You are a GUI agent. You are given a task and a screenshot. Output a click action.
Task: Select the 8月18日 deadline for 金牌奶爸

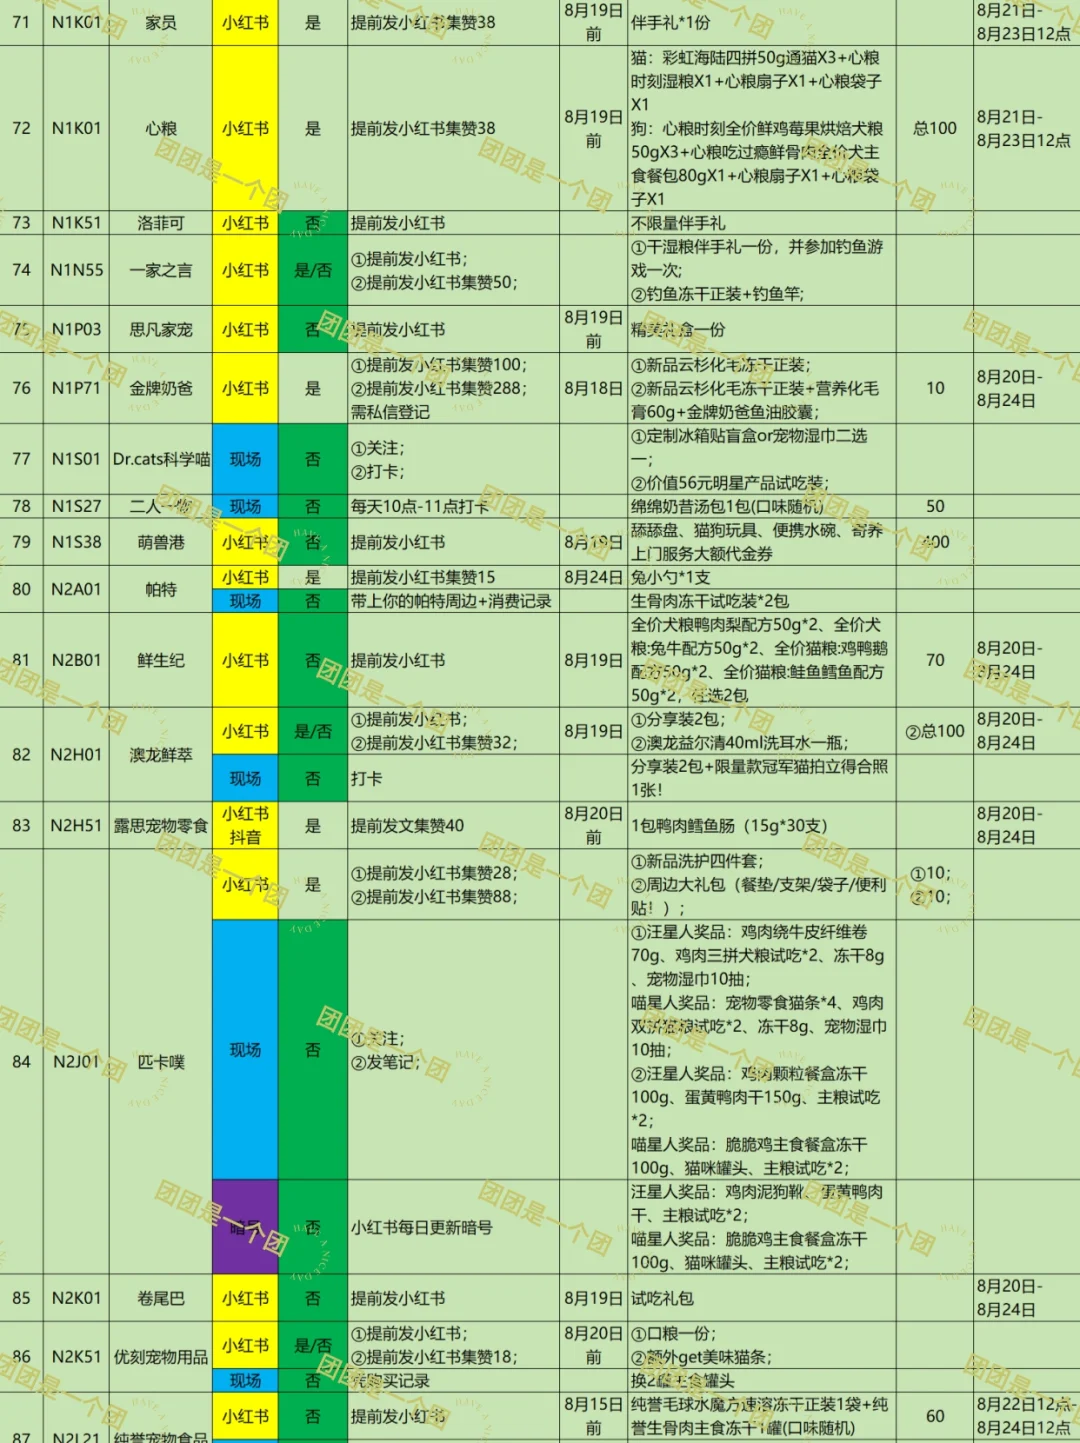pyautogui.click(x=591, y=386)
